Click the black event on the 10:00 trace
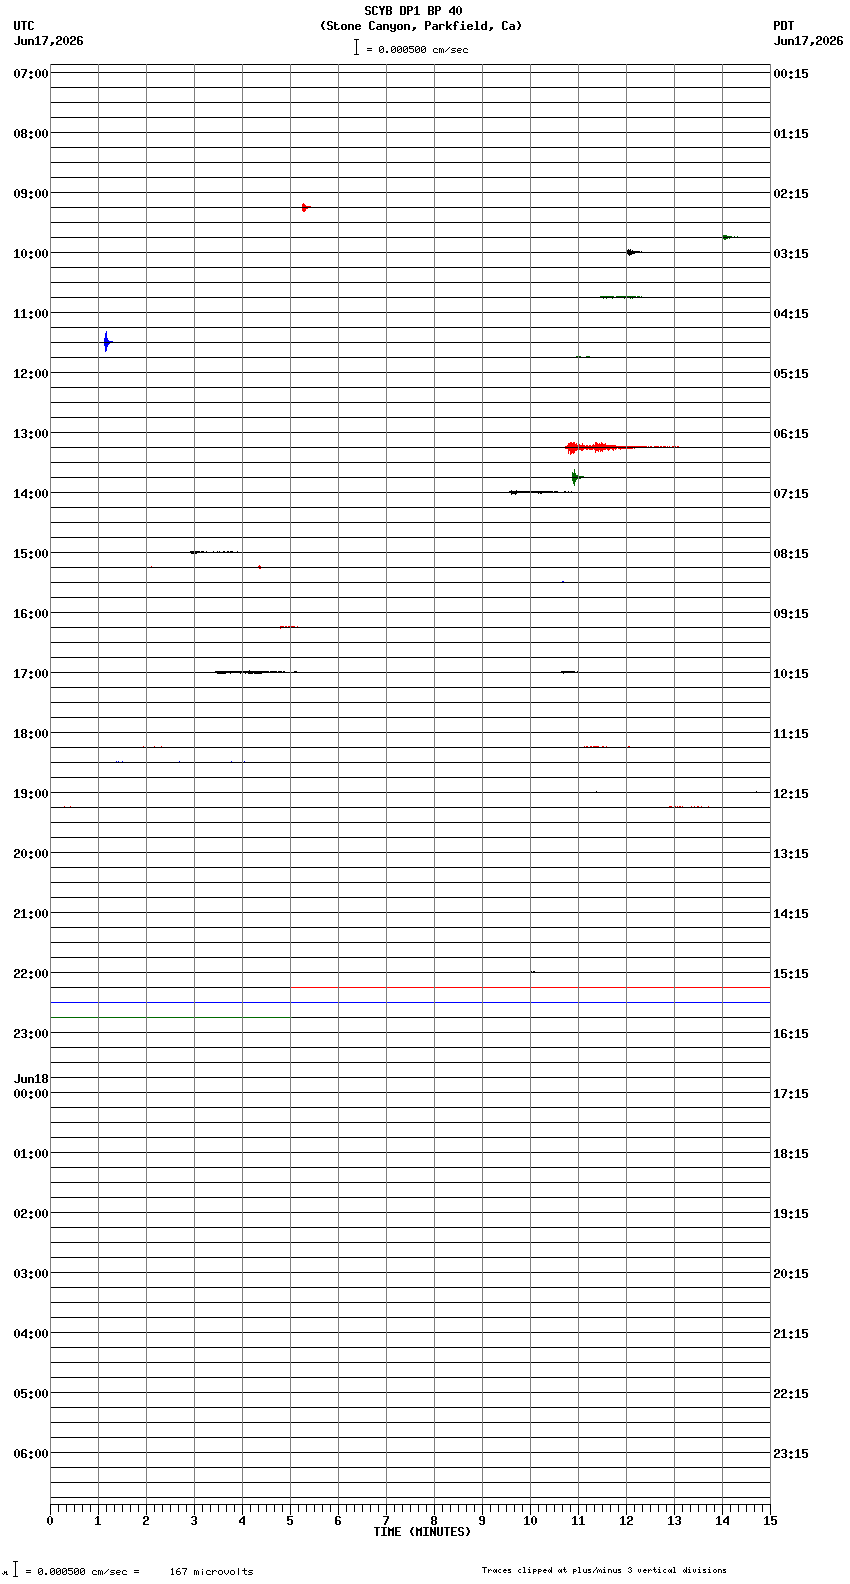The width and height of the screenshot is (850, 1584). 632,252
